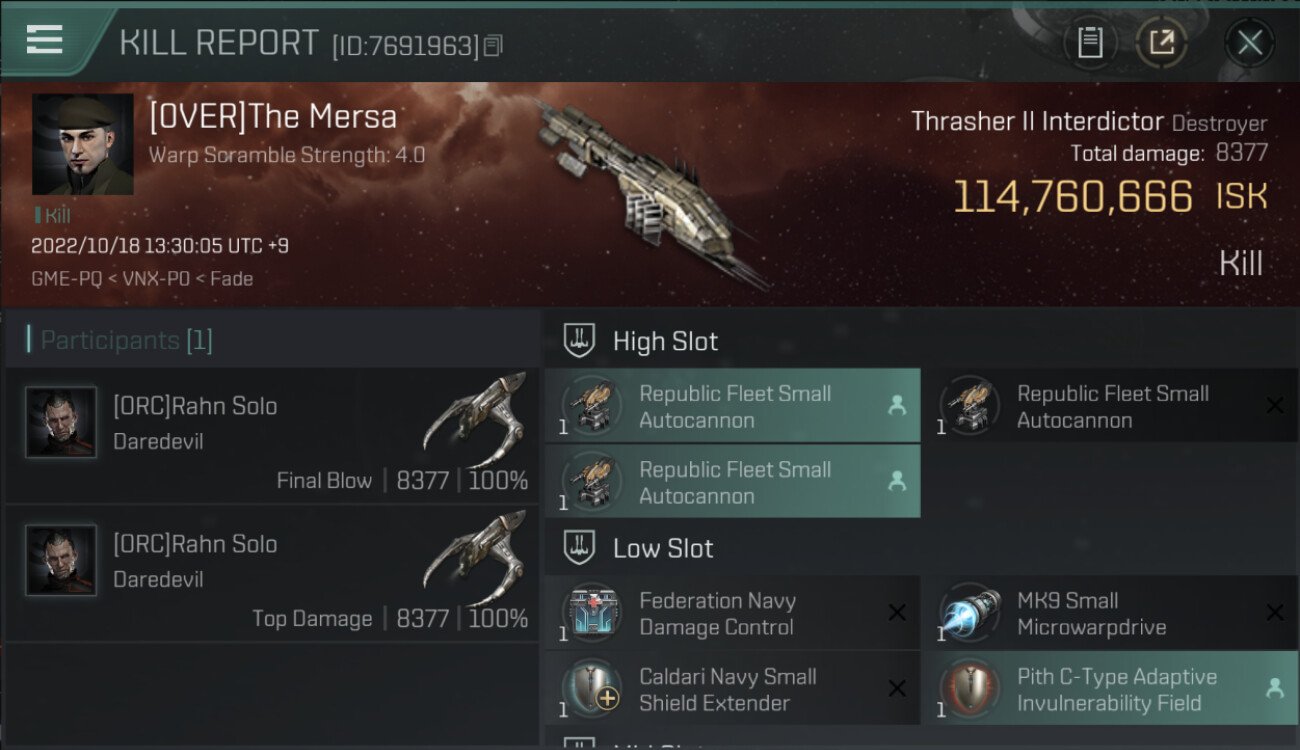
Task: Copy the kill report ID
Action: (493, 46)
